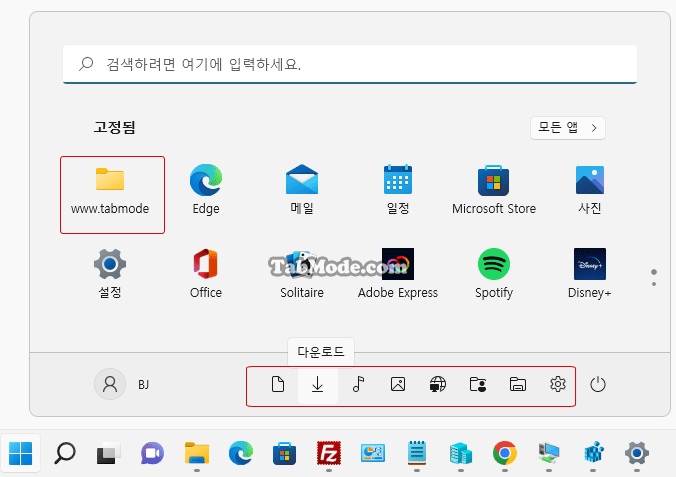Screen dimensions: 676x477
Task: Open the 다운로드 (Downloads) folder shortcut
Action: click(318, 384)
